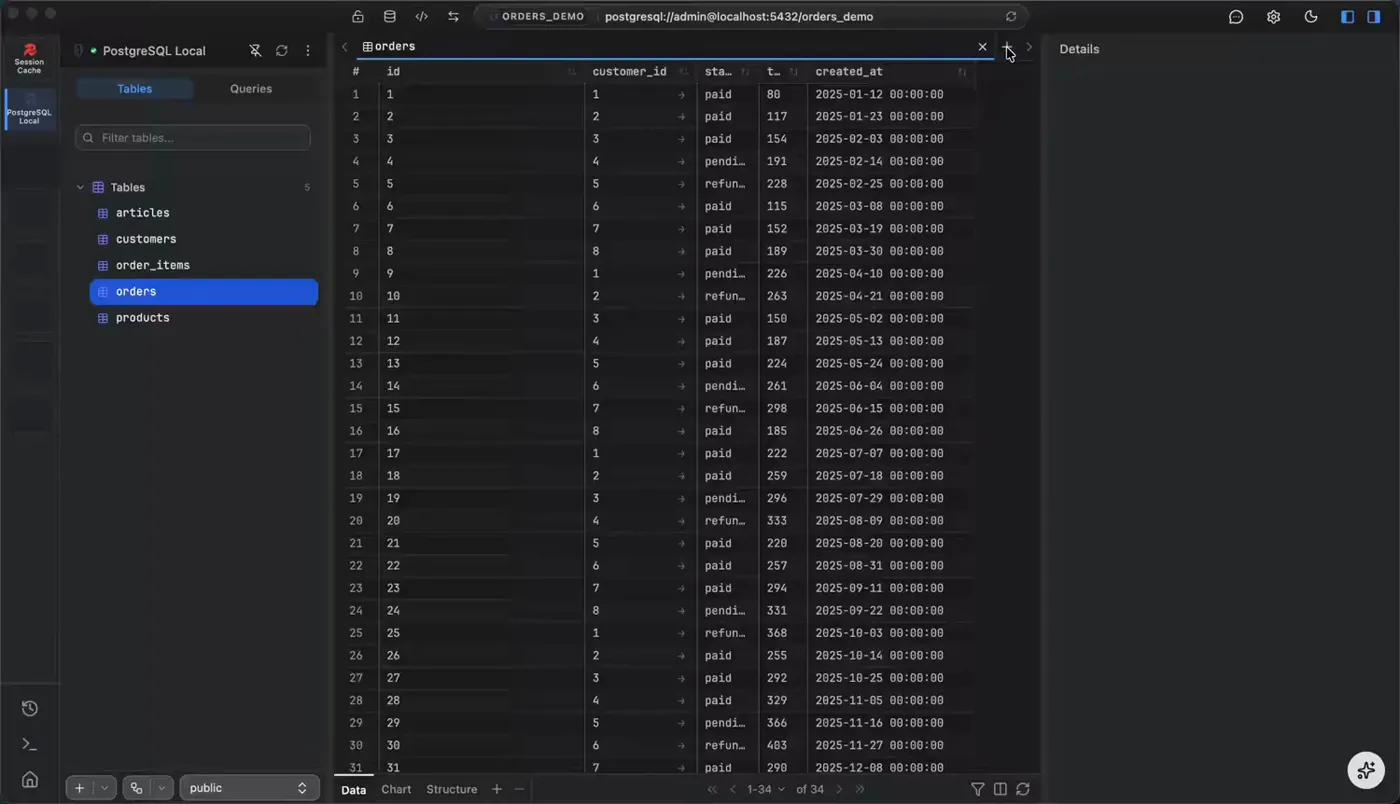Open the 1-34 row range dropdown
Image resolution: width=1400 pixels, height=804 pixels.
(766, 789)
